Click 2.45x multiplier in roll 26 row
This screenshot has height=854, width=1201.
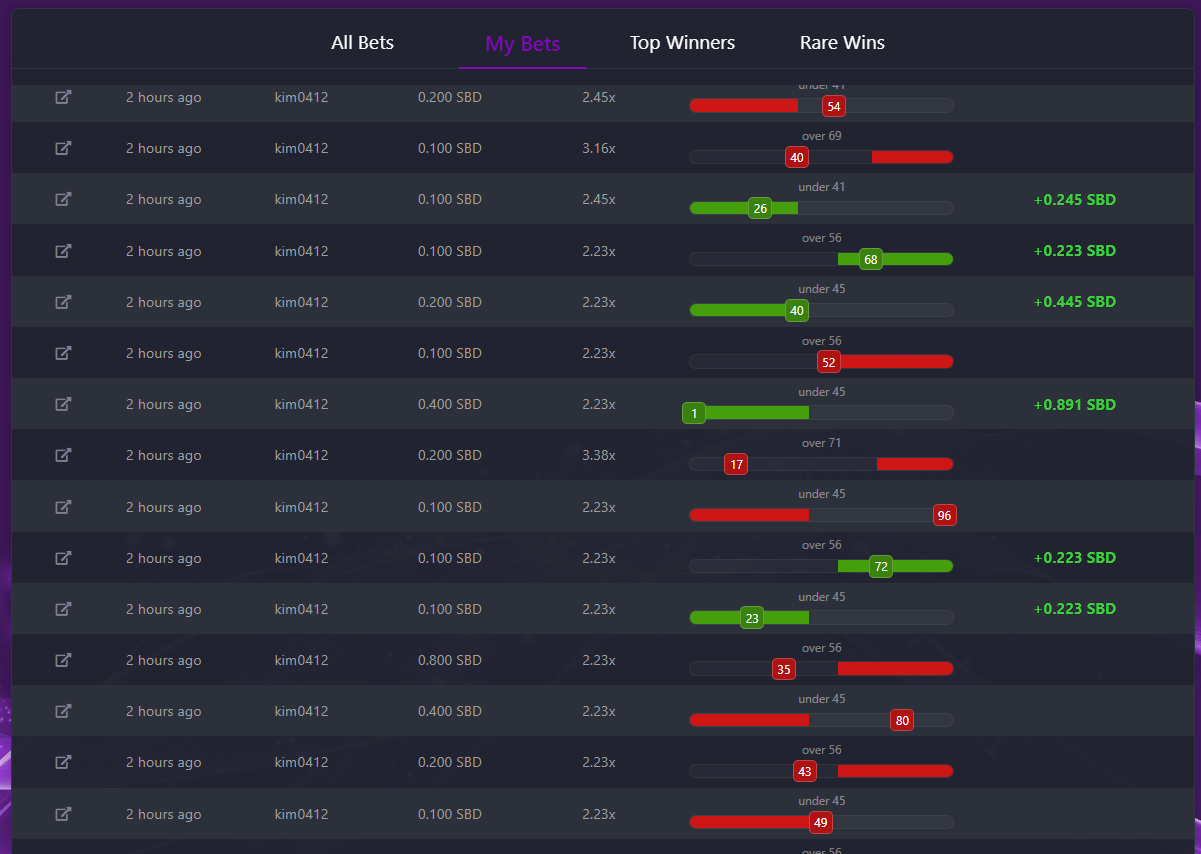598,199
